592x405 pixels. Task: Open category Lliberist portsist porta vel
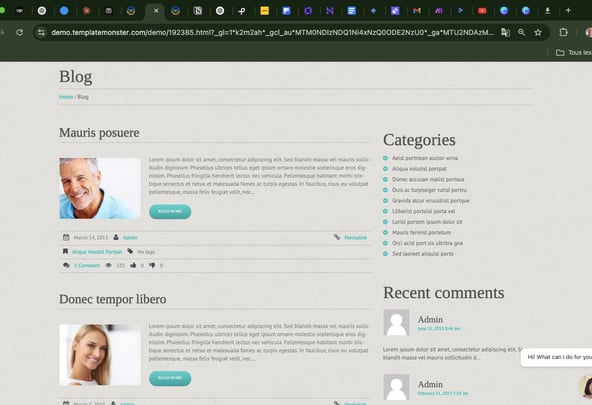(424, 211)
